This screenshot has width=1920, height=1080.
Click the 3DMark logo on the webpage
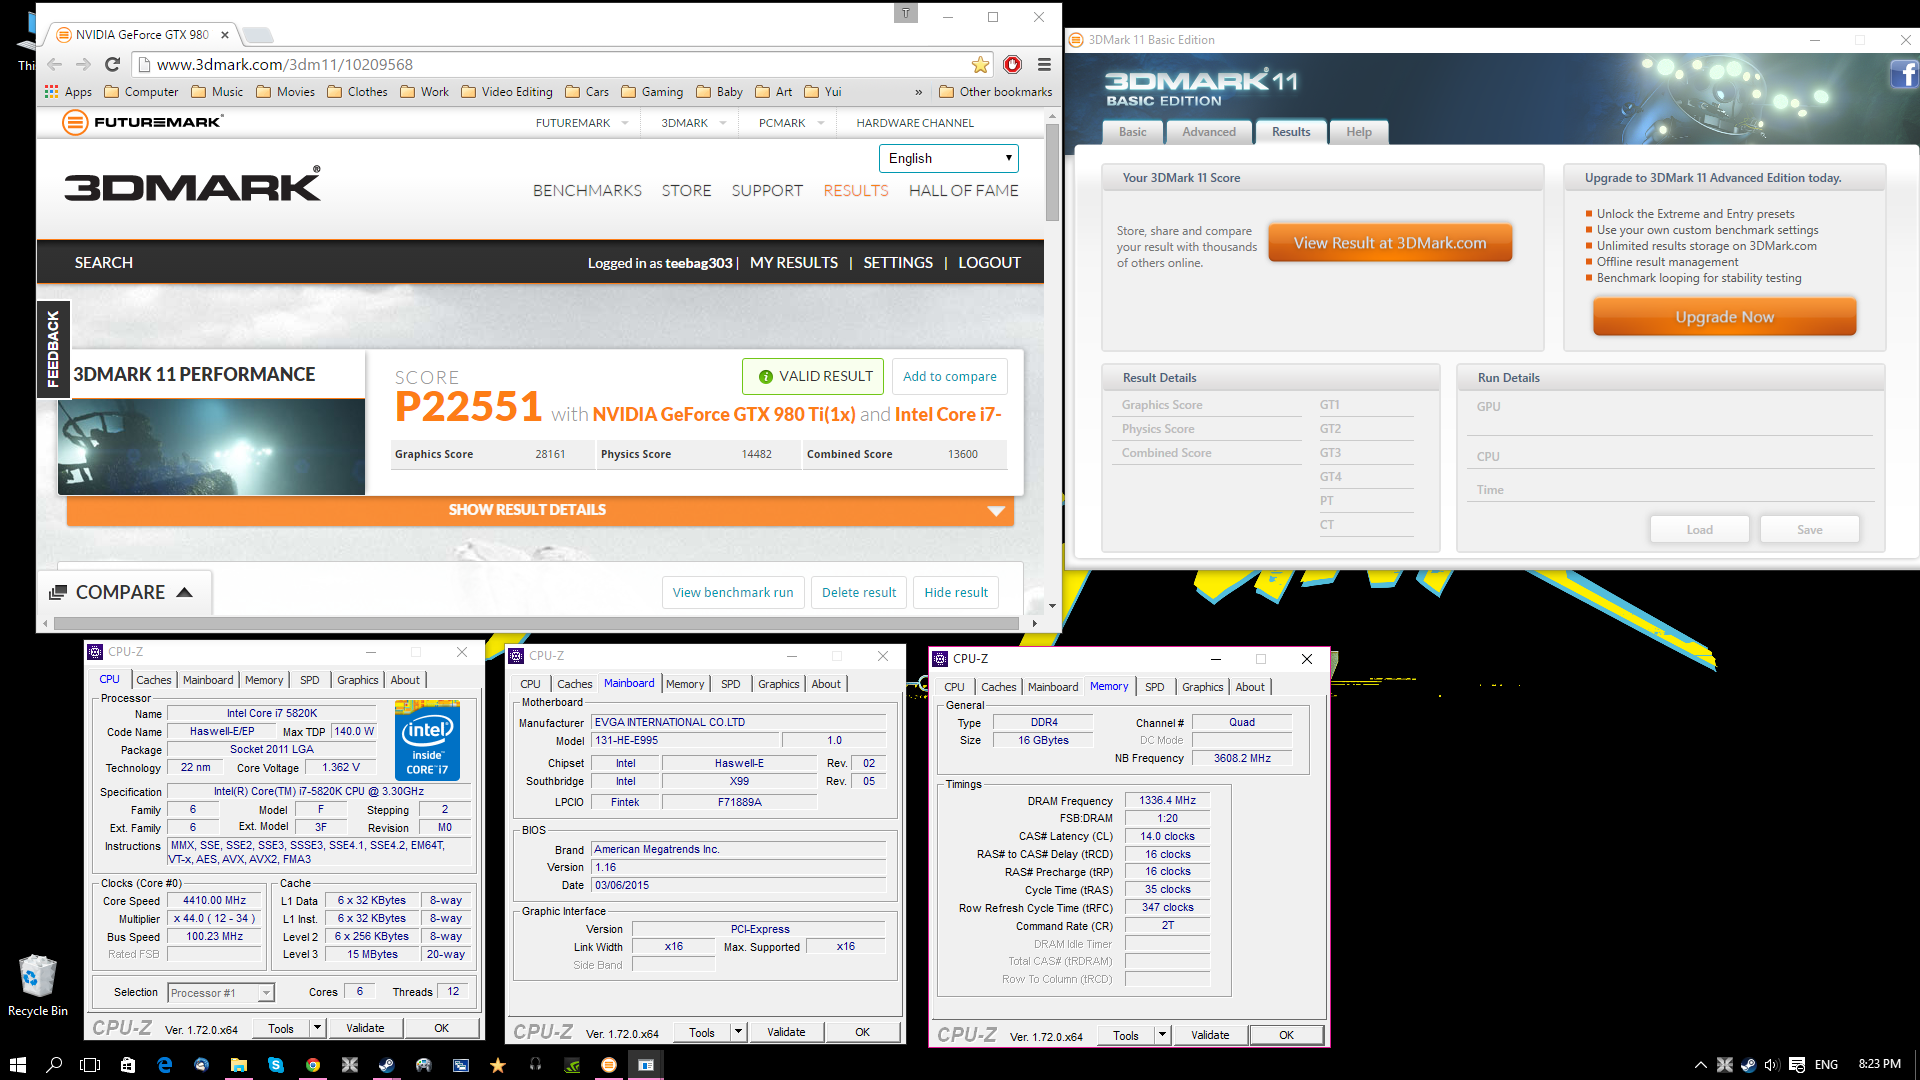[192, 185]
